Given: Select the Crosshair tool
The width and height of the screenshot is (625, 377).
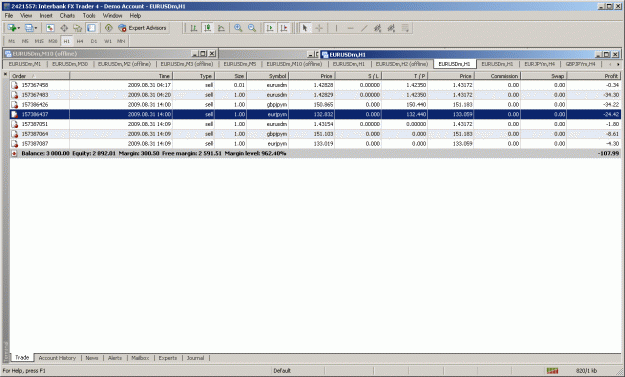Looking at the screenshot, I should coord(319,28).
